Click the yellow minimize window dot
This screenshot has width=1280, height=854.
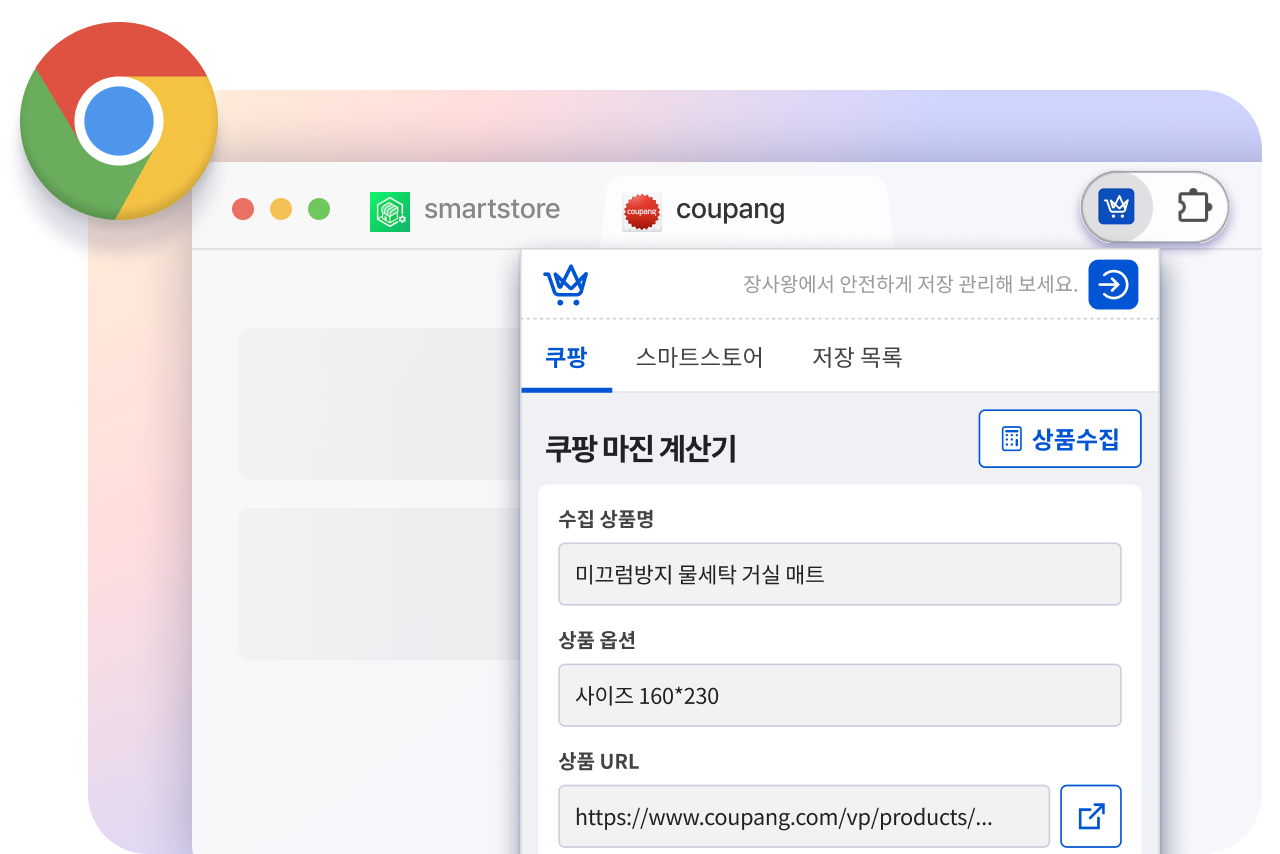coord(281,209)
